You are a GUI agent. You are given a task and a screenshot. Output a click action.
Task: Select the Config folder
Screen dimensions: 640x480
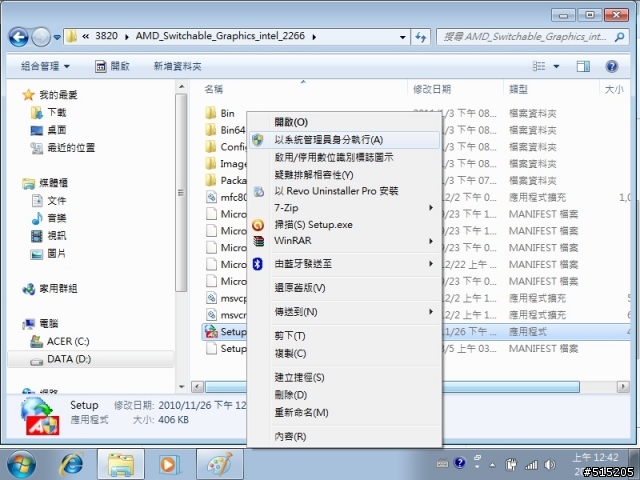pyautogui.click(x=225, y=147)
